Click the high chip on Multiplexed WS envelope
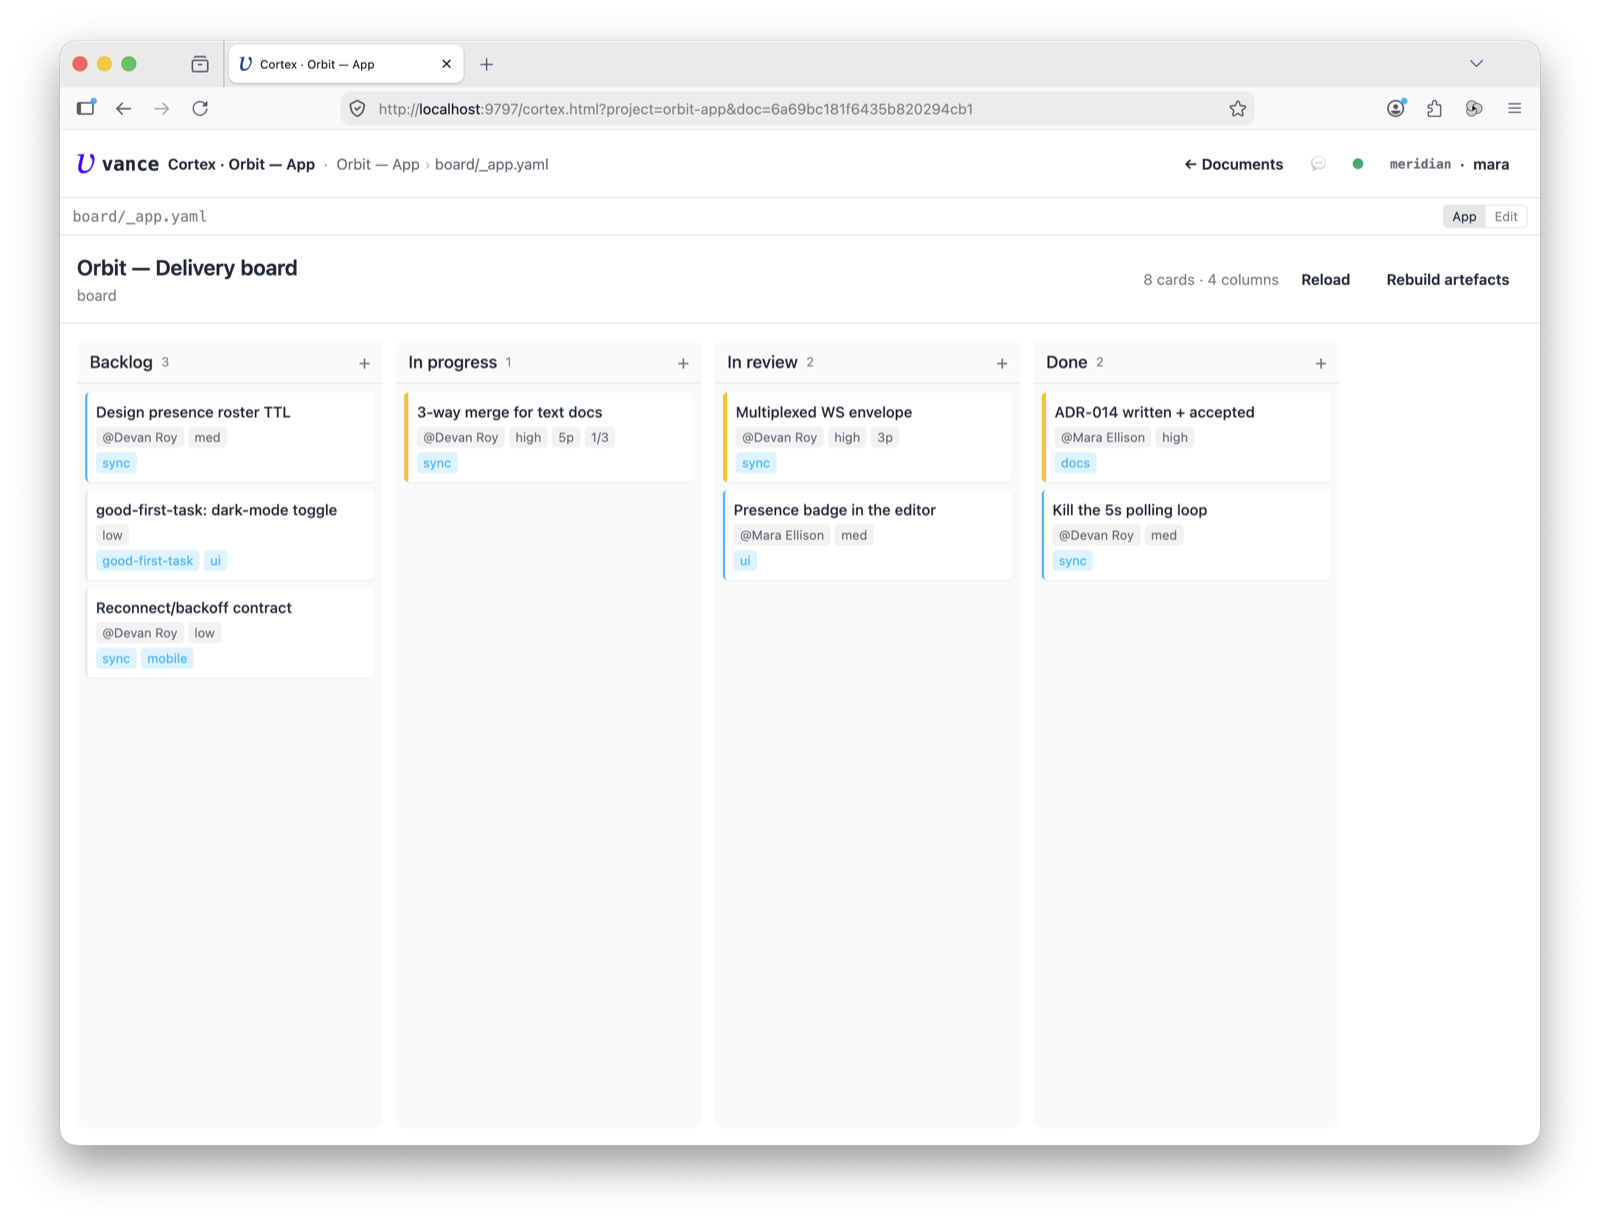Screen dimensions: 1600x1224 [x=847, y=437]
